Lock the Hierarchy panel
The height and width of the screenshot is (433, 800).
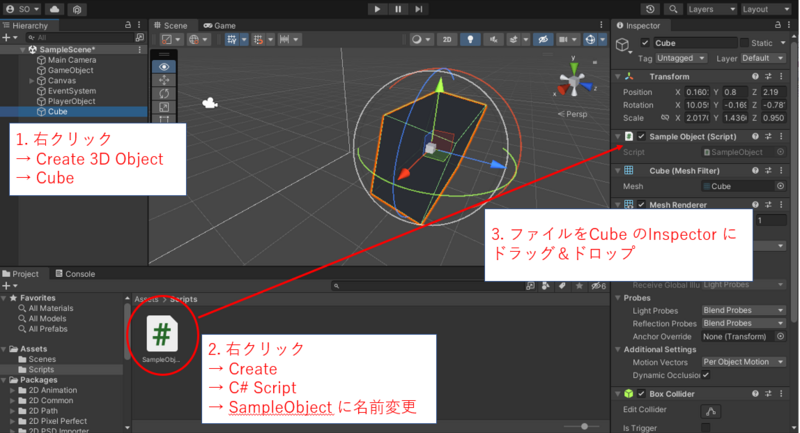[x=128, y=25]
